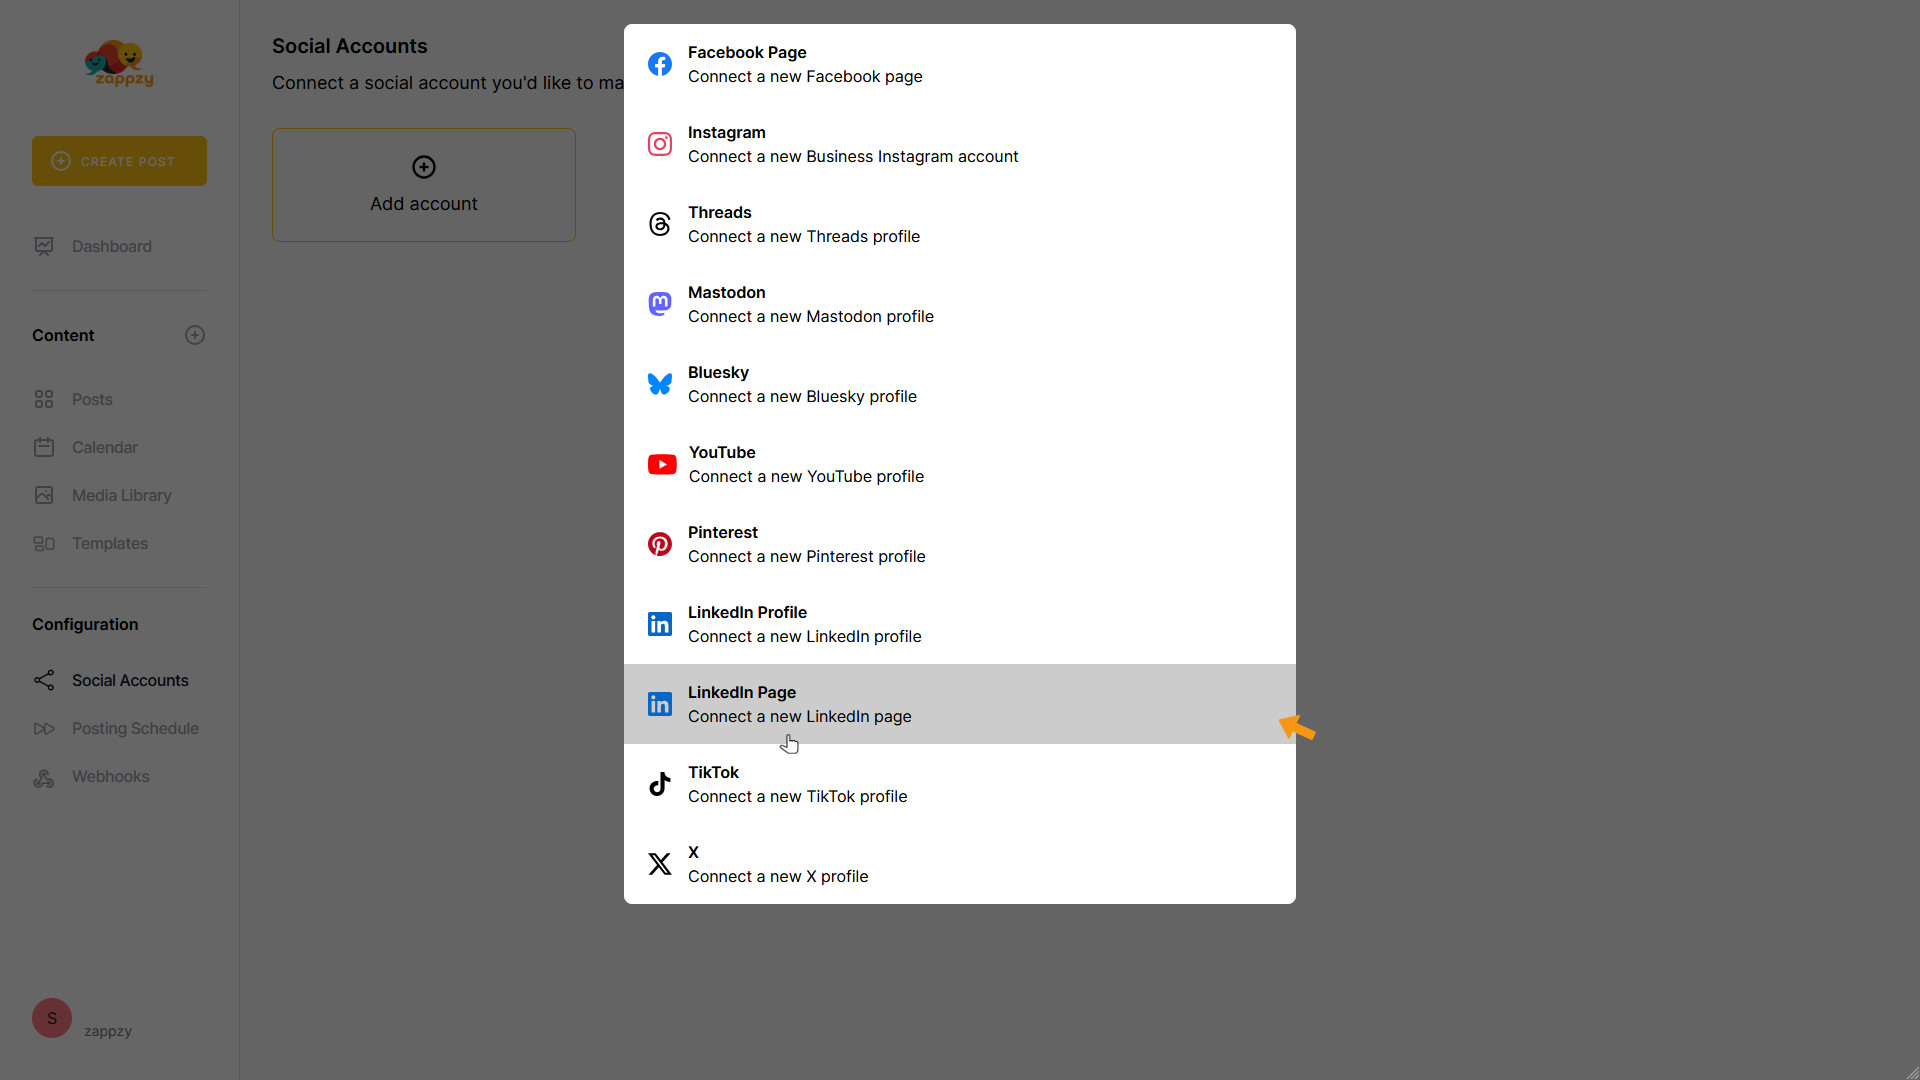Click 'Connect a new Pinterest profile' text
The width and height of the screenshot is (1920, 1080).
point(807,556)
